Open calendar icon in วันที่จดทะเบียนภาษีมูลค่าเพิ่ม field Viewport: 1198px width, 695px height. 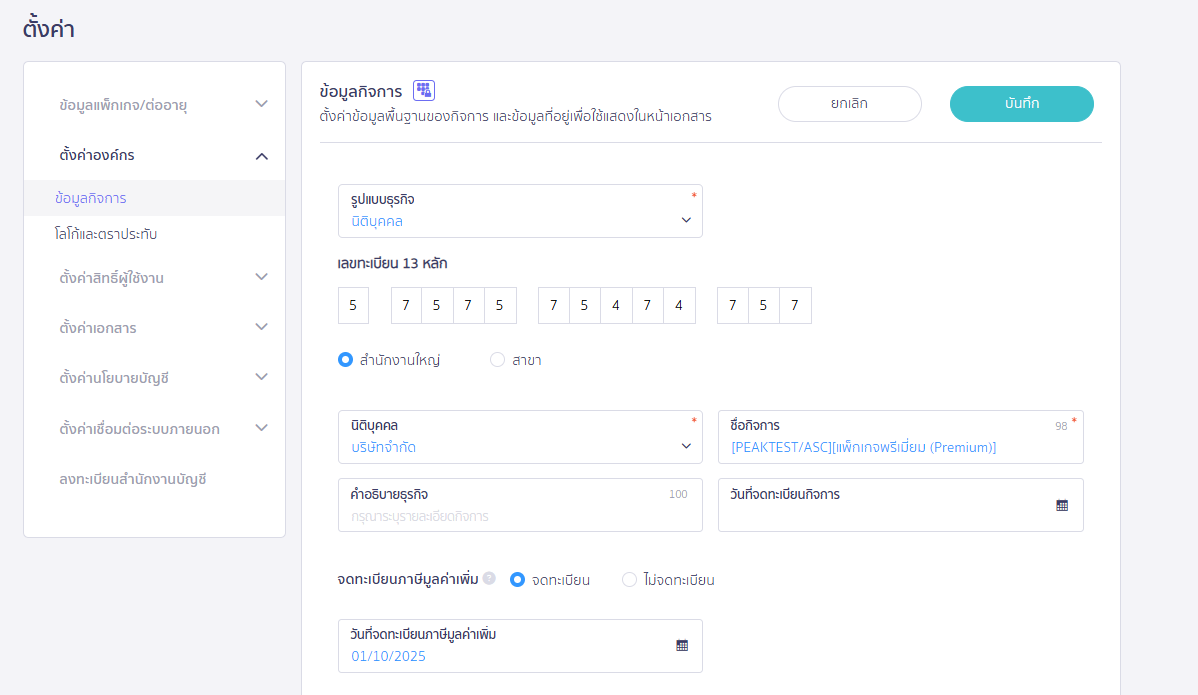(x=682, y=646)
